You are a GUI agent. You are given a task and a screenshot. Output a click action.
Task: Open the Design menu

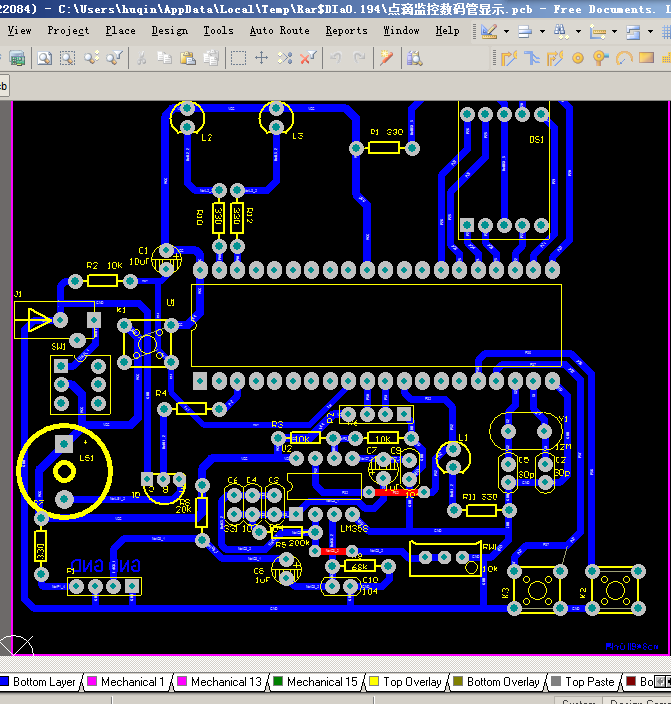tap(169, 31)
